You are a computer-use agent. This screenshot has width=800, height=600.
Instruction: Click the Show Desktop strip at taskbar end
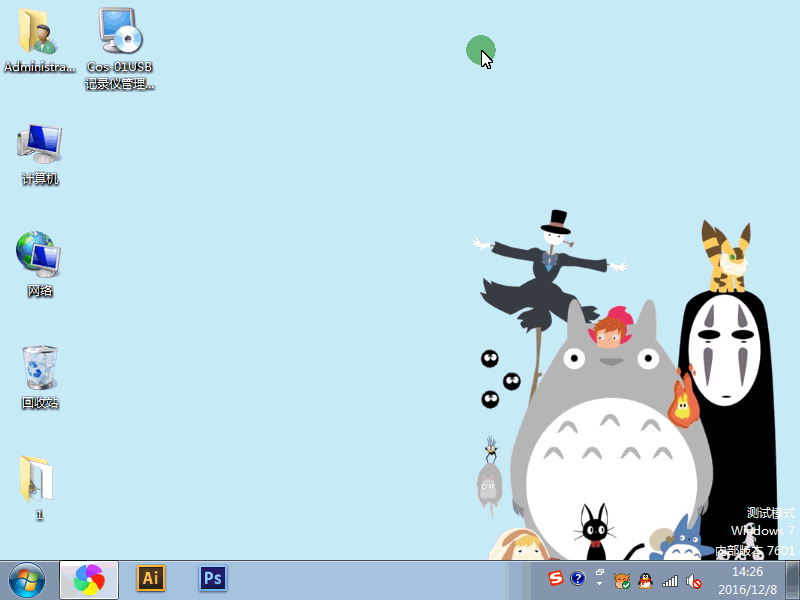(792, 581)
